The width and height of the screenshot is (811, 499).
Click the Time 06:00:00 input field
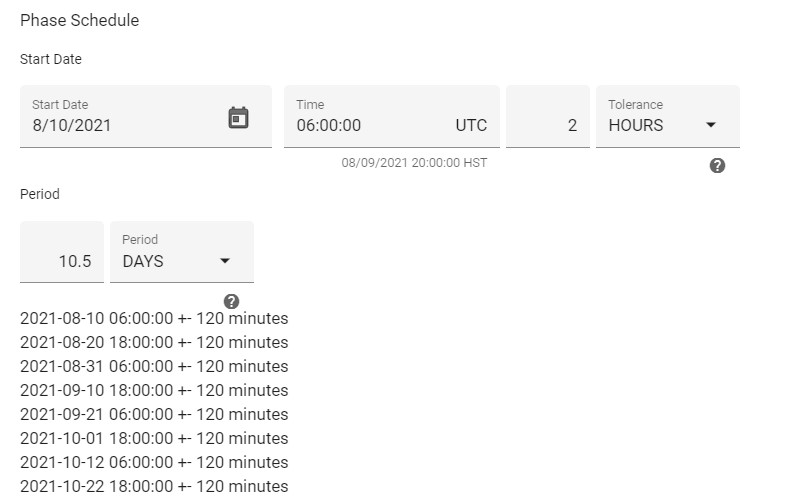click(392, 116)
